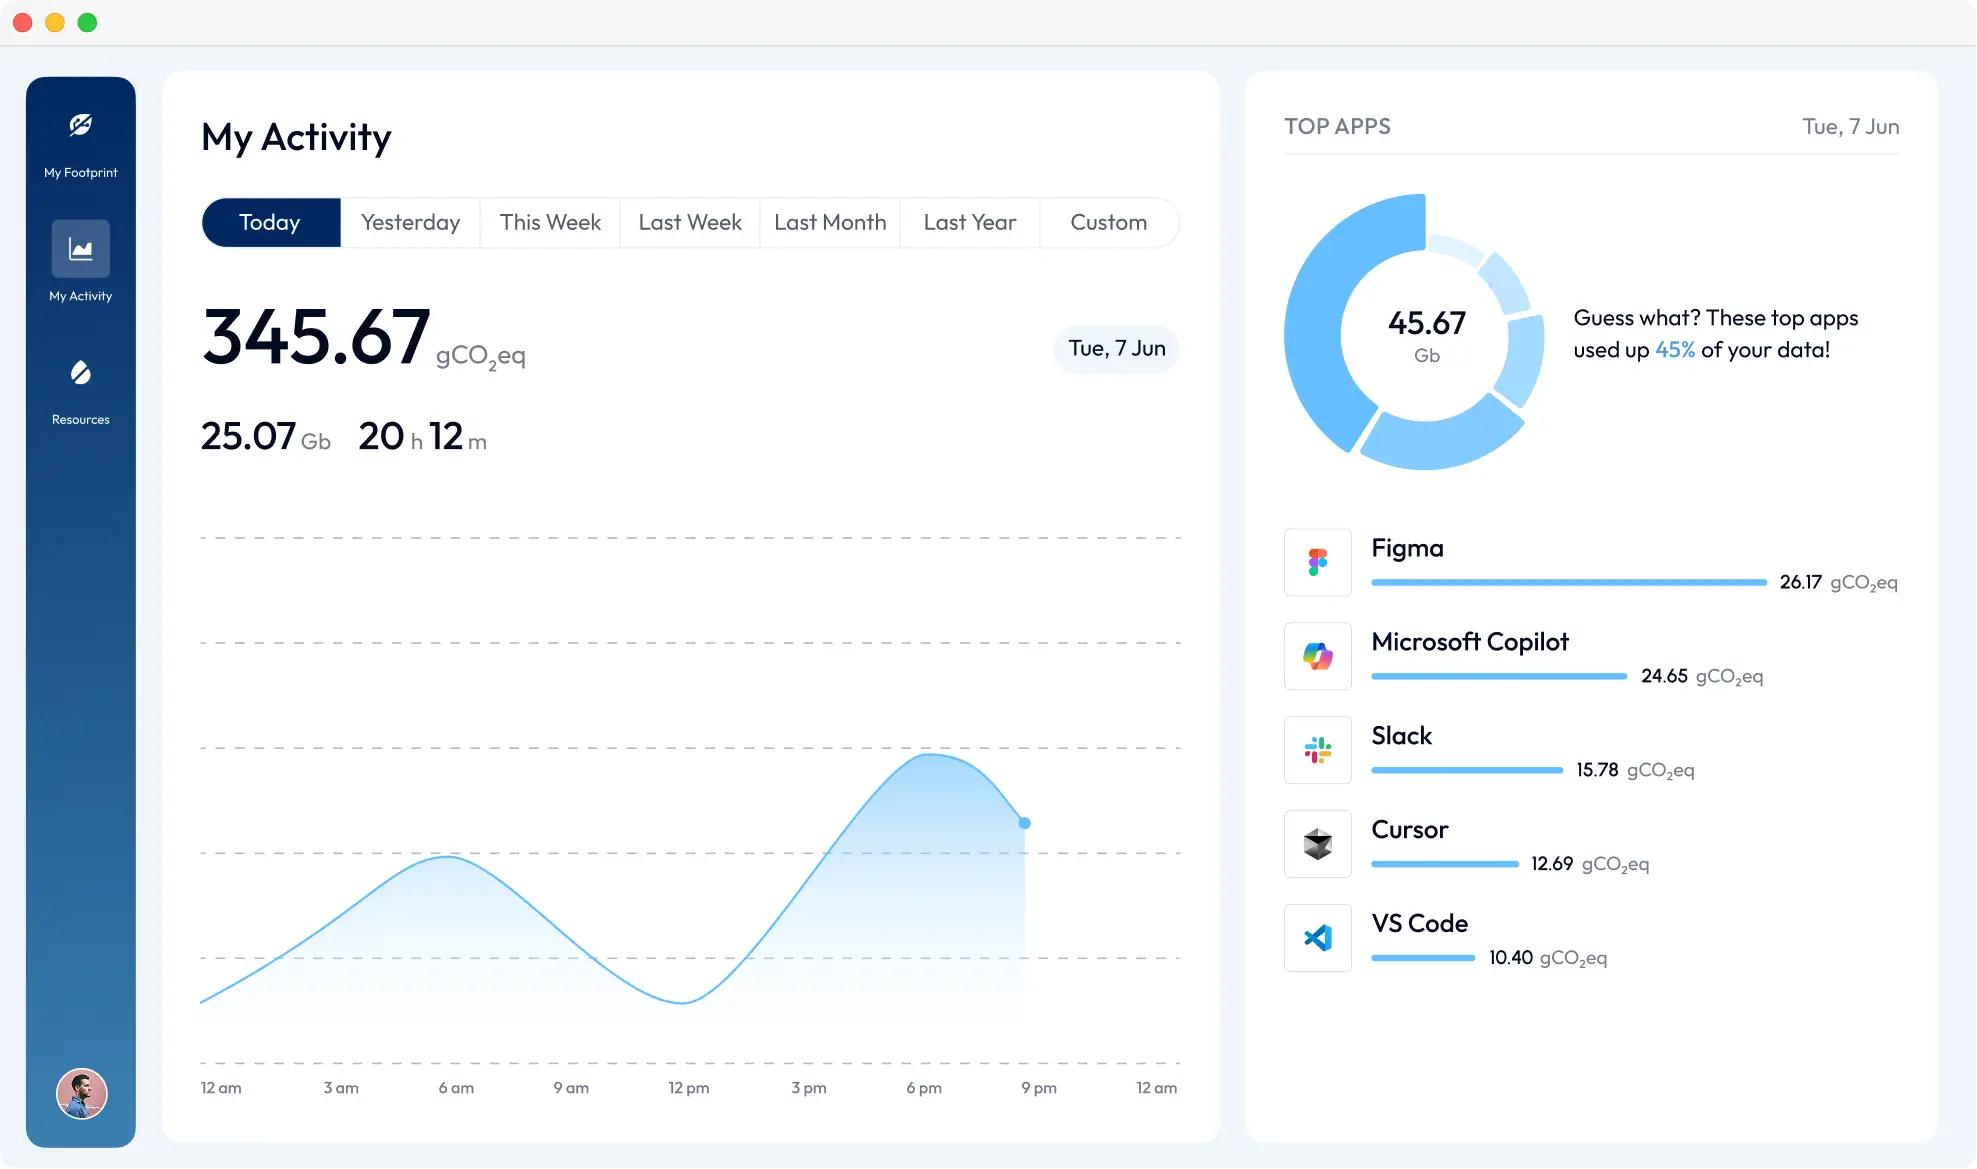
Task: Click the Cursor app icon
Action: [1317, 844]
